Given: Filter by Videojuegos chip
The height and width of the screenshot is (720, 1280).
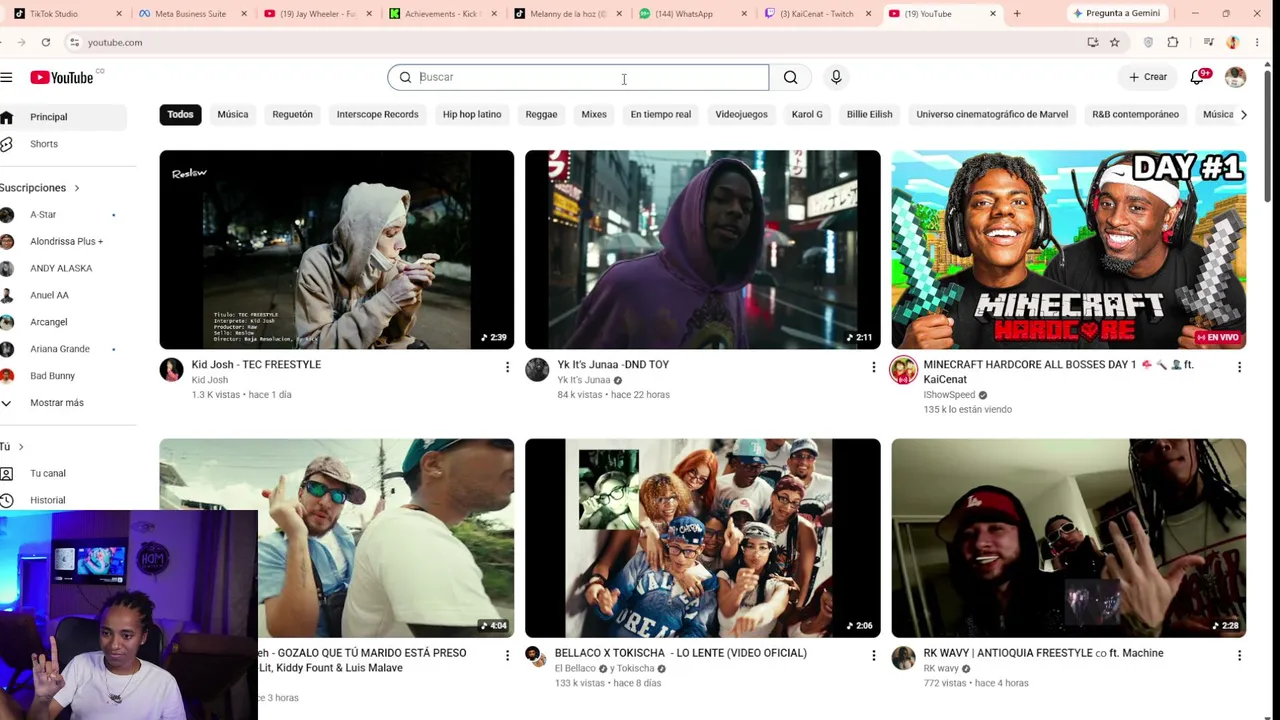Looking at the screenshot, I should (x=741, y=114).
